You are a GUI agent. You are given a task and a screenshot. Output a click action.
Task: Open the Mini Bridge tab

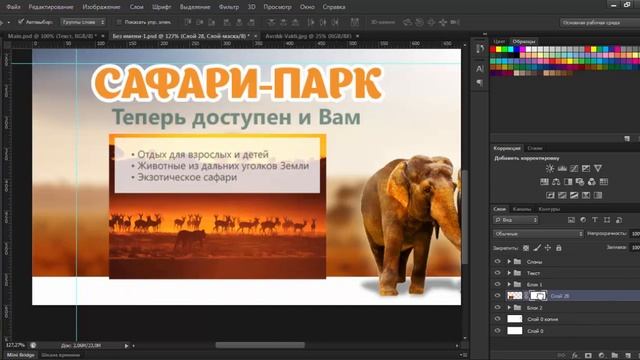[x=20, y=355]
